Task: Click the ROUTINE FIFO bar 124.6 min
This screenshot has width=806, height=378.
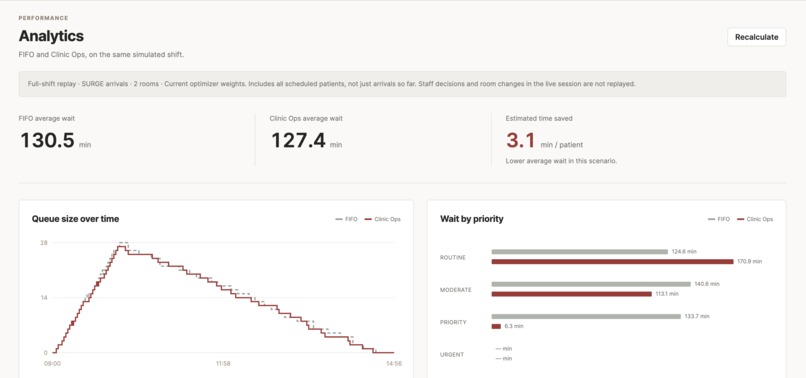Action: (579, 251)
